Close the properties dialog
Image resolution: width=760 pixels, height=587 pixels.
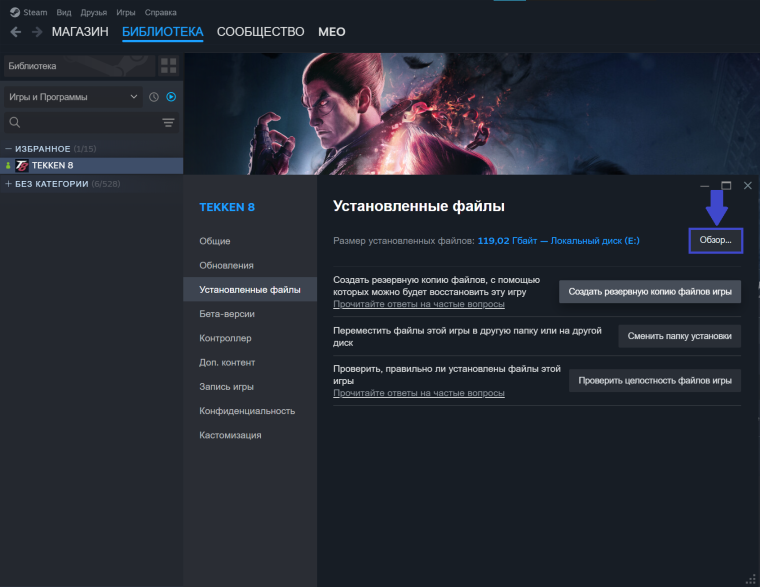click(x=748, y=185)
